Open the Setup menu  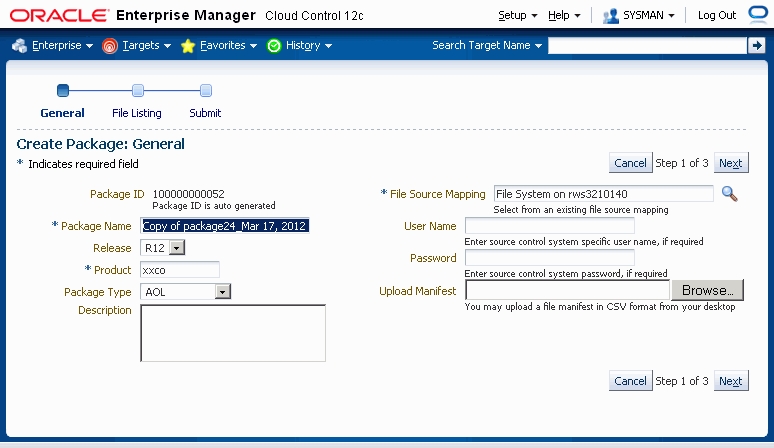(517, 15)
